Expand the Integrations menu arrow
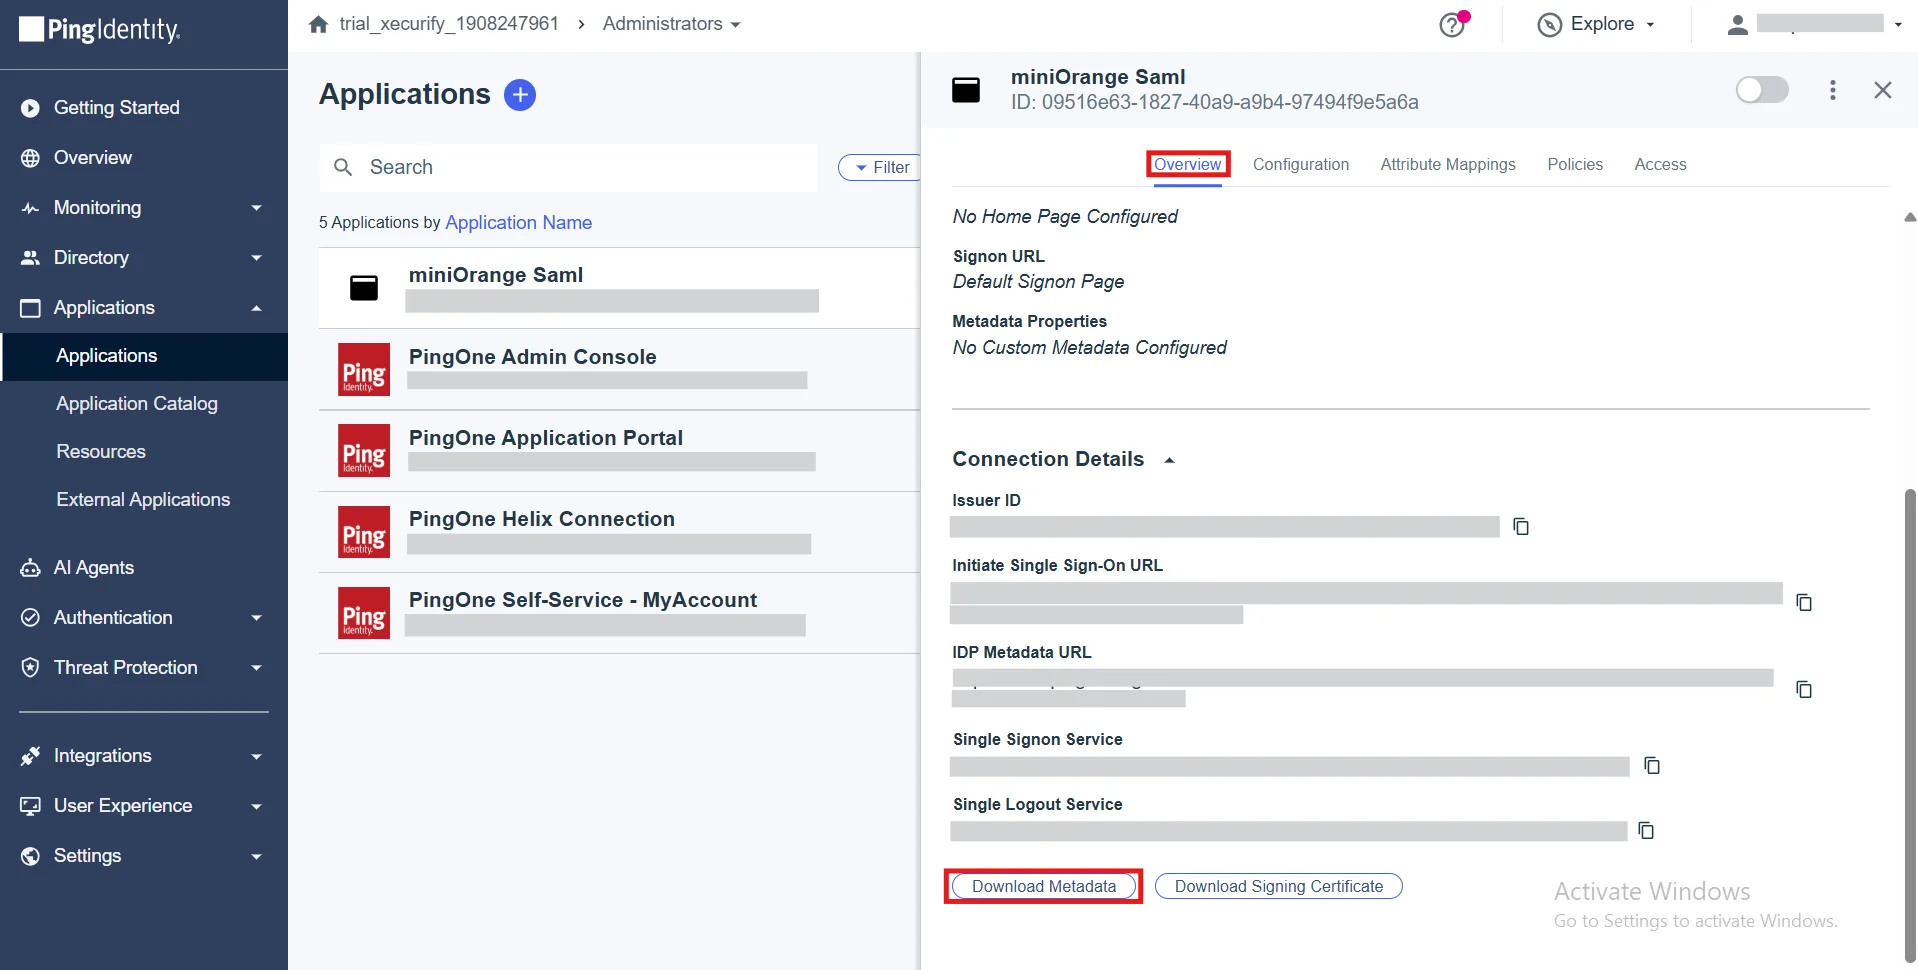This screenshot has height=970, width=1918. tap(256, 756)
